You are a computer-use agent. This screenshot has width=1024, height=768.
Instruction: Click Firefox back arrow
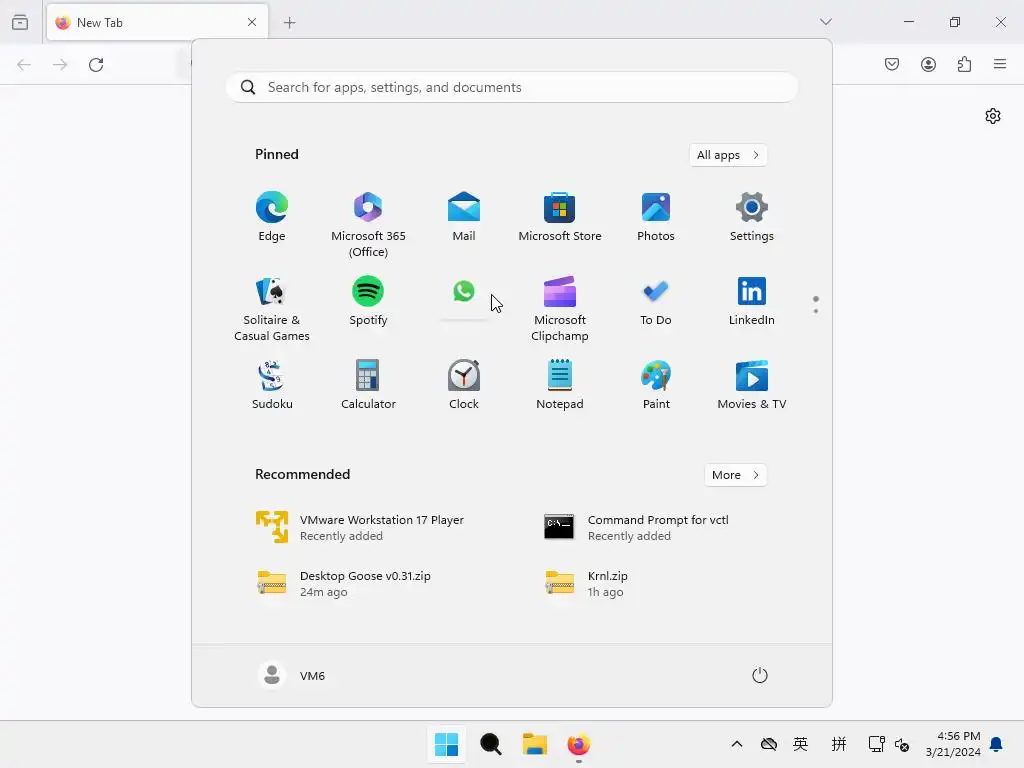(x=24, y=65)
